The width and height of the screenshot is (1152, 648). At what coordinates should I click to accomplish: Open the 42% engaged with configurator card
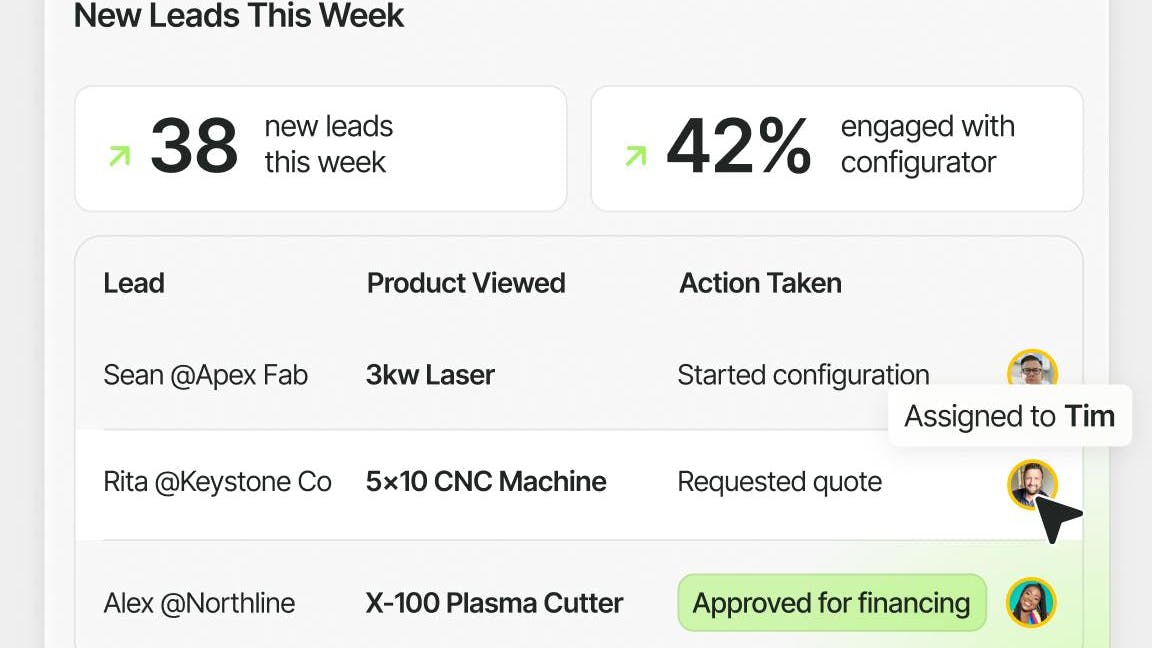836,148
